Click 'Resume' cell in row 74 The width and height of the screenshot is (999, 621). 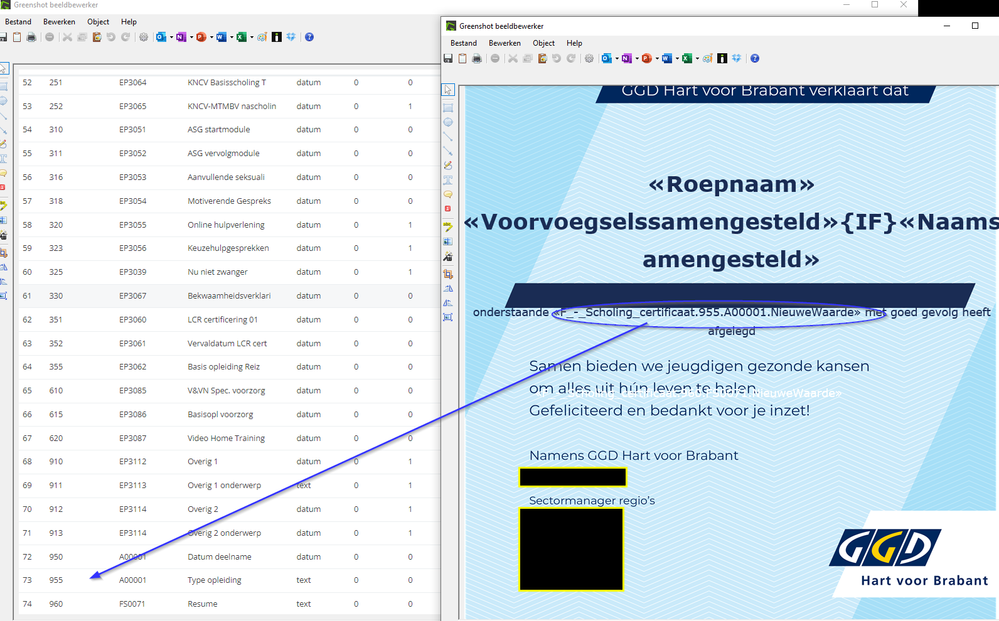[x=202, y=604]
